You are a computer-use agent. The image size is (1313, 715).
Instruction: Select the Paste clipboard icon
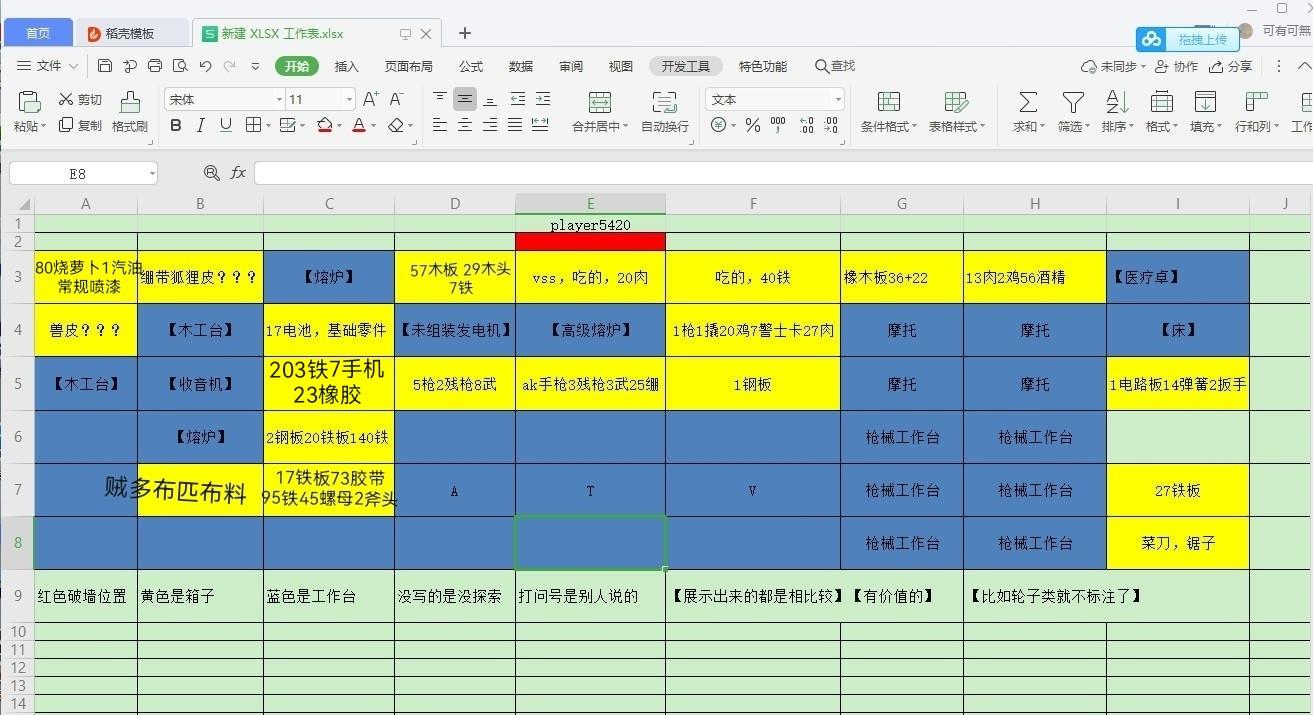[x=29, y=101]
